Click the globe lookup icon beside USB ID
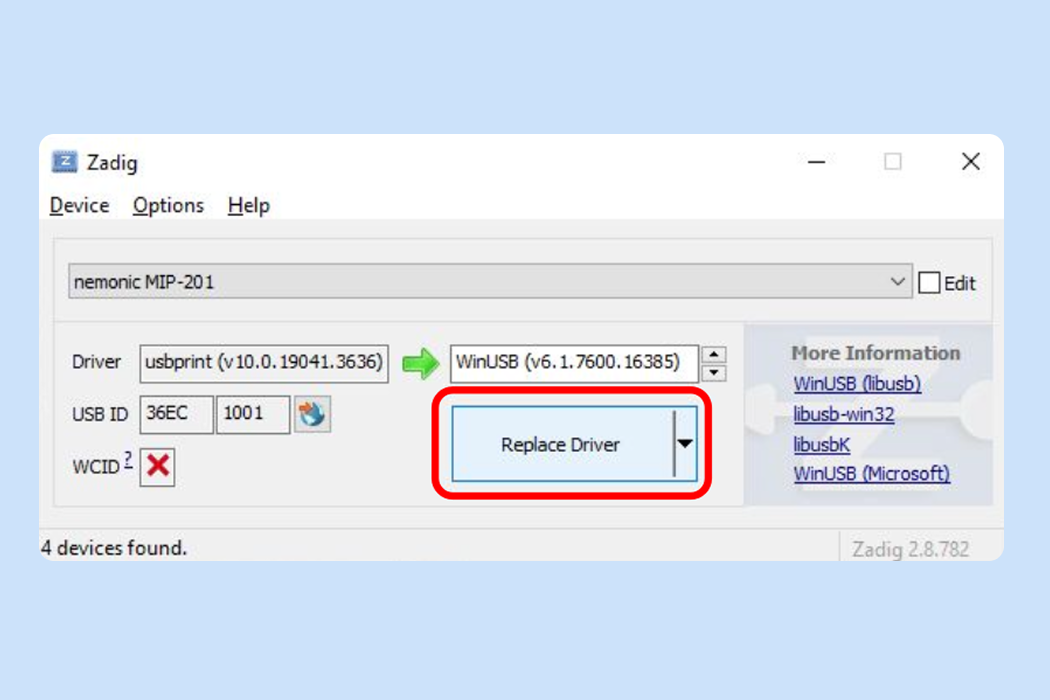Screen dimensions: 1050x700 [x=312, y=414]
